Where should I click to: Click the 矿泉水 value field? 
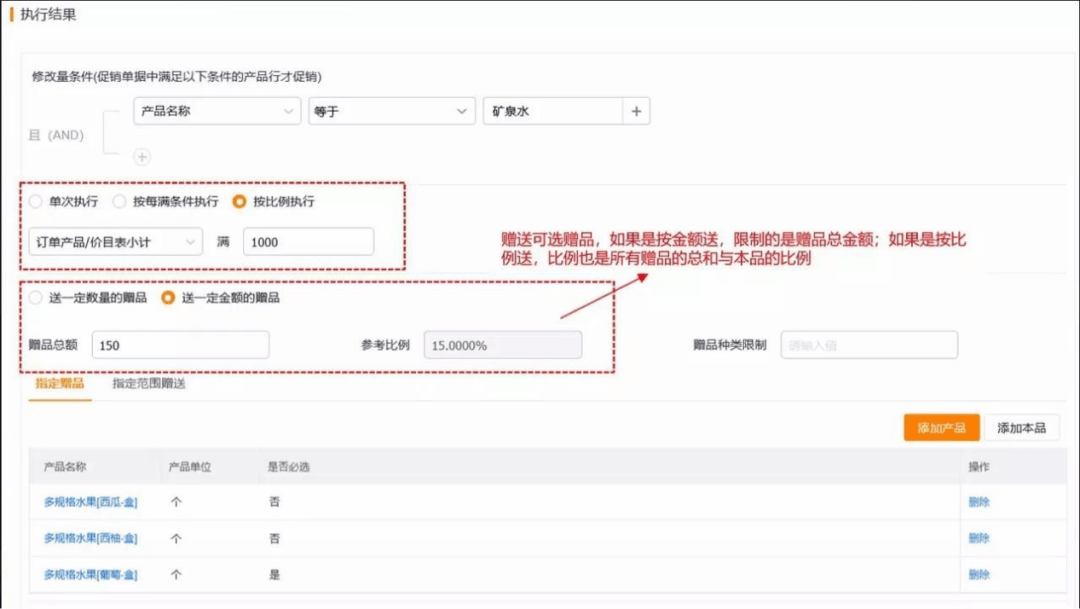pos(553,111)
